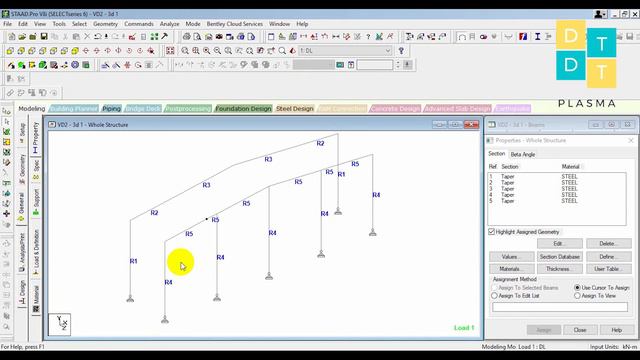
Task: Click the Close button in Properties dialog
Action: (x=580, y=330)
